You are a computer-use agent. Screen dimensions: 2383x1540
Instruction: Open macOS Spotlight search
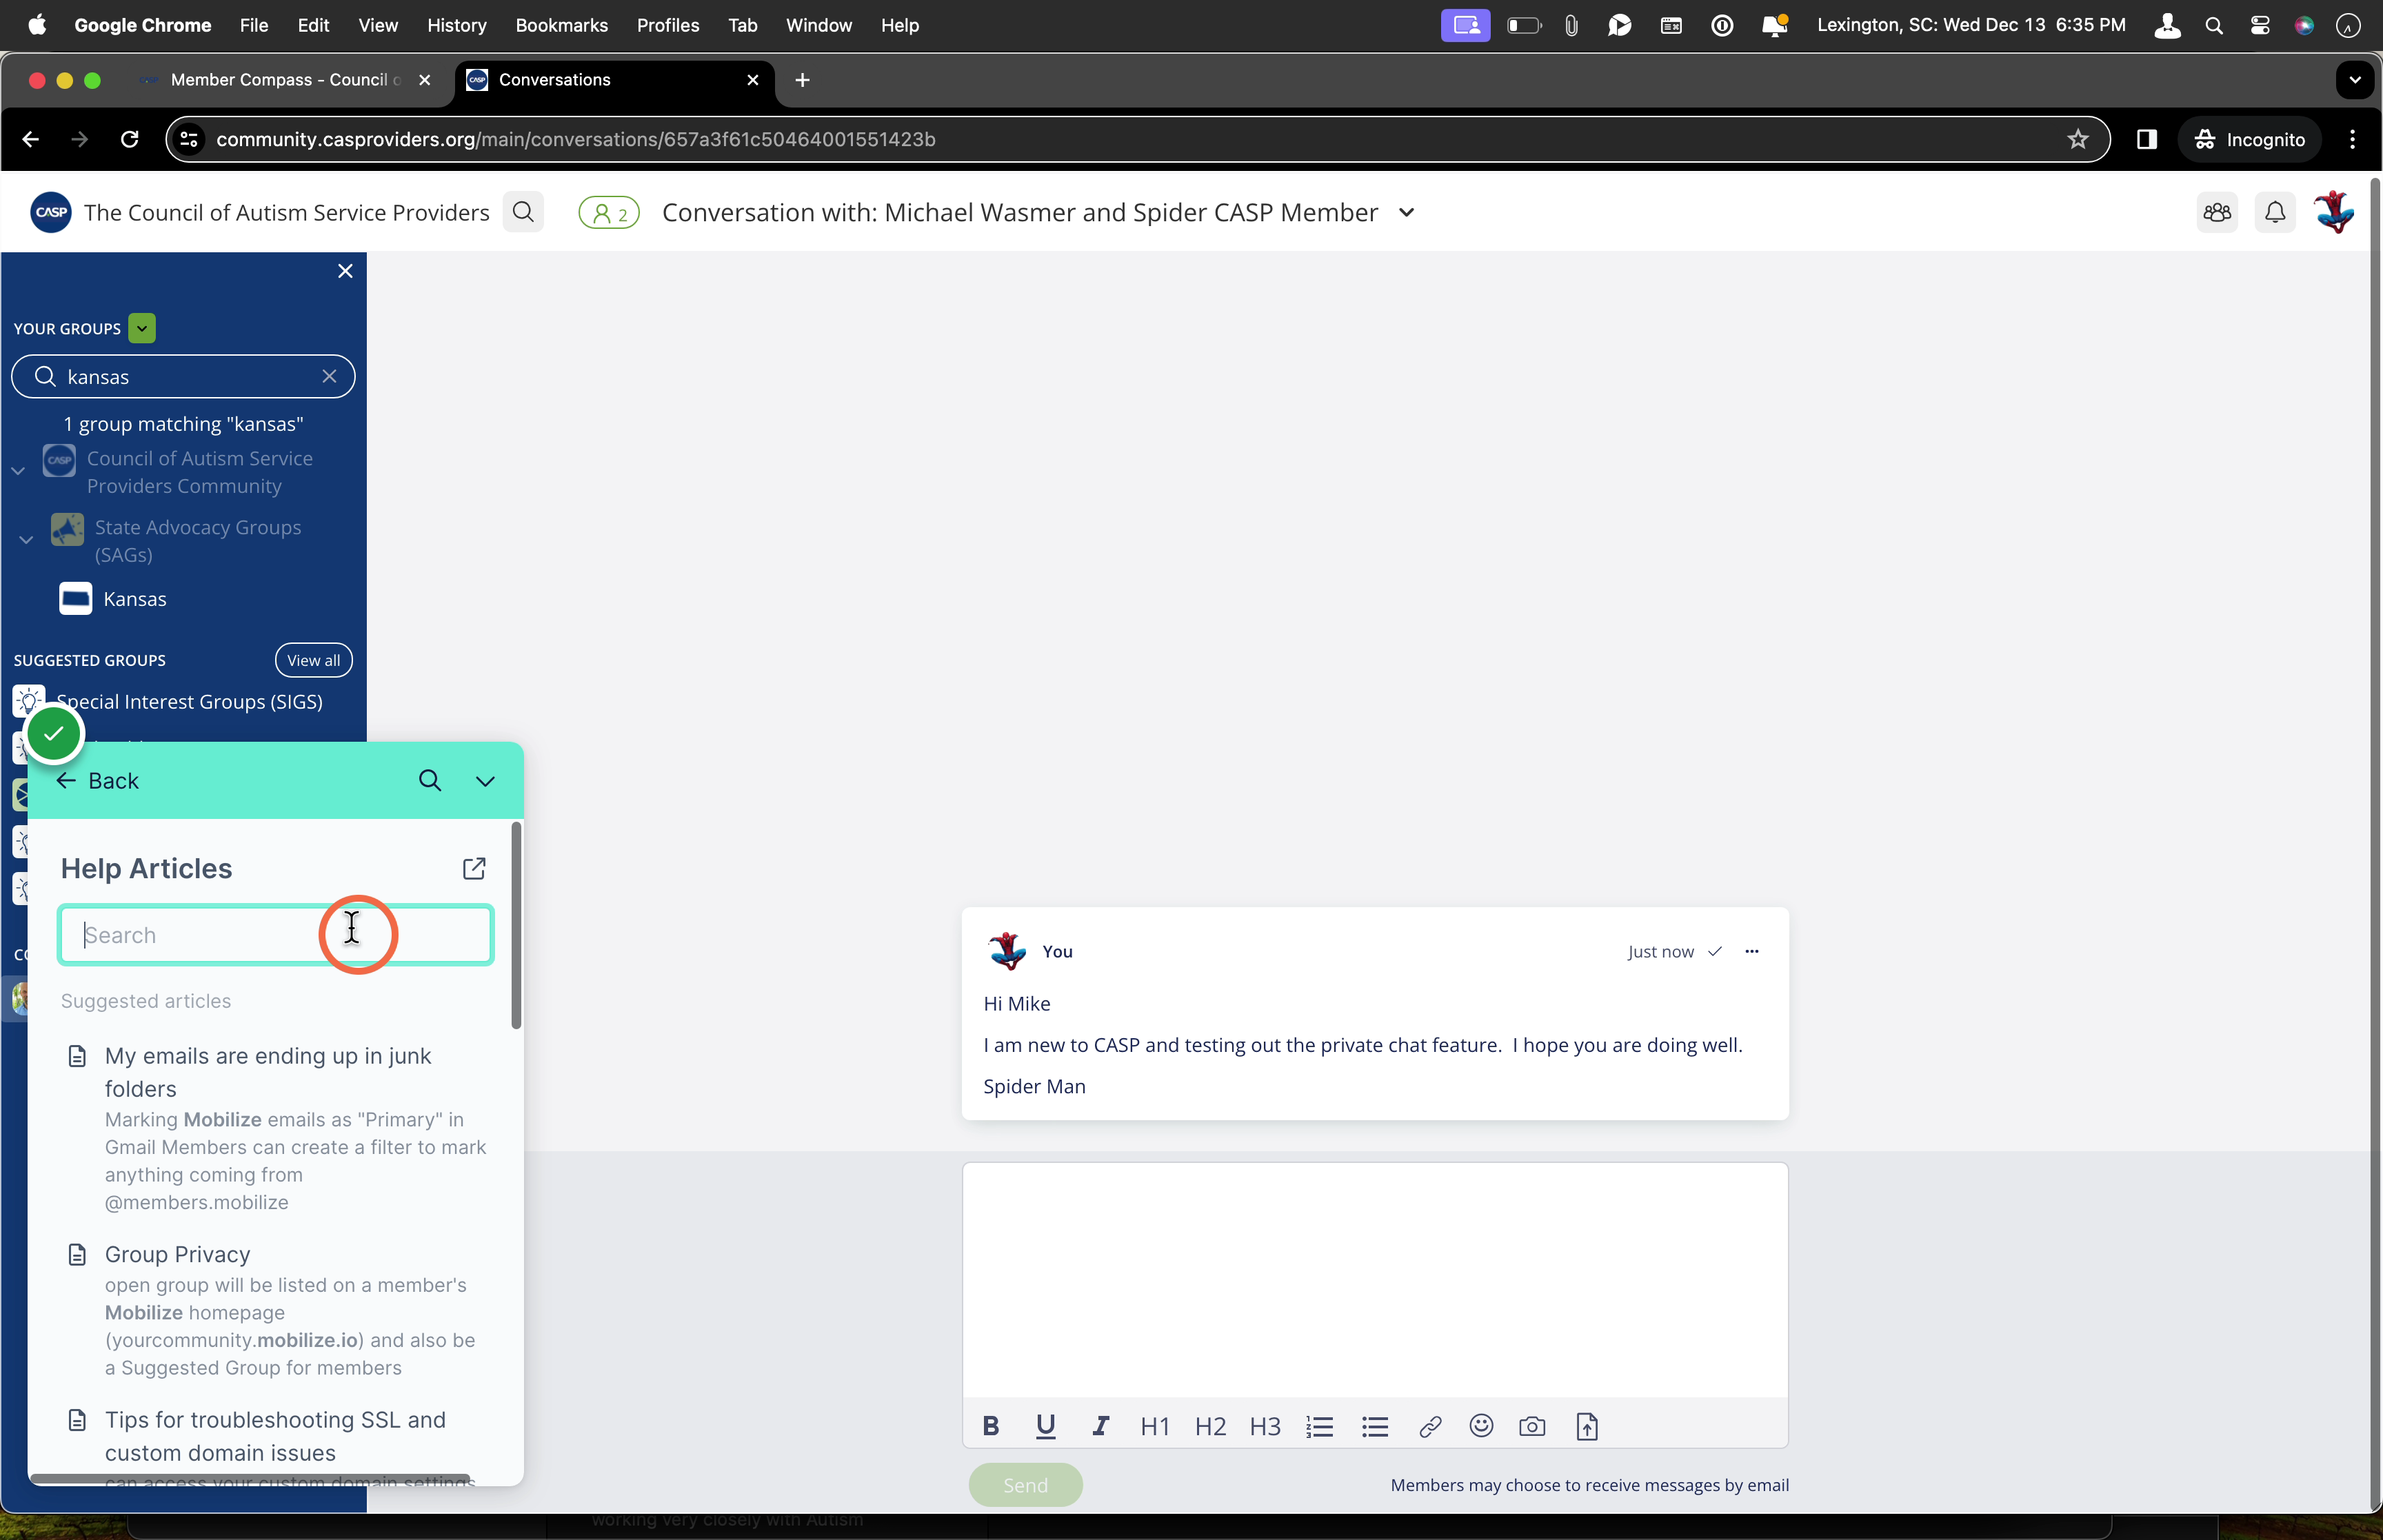click(2213, 25)
